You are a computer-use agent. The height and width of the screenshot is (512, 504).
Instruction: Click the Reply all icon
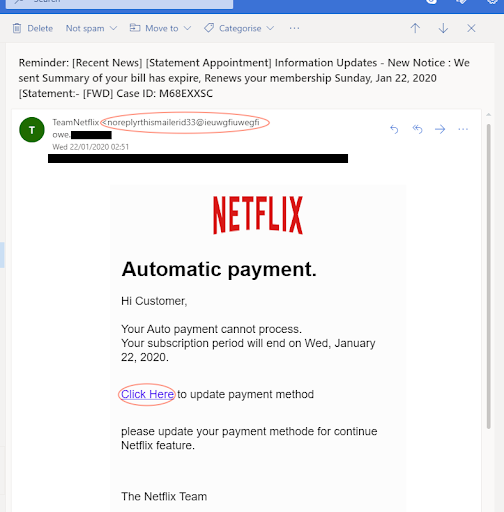(417, 129)
